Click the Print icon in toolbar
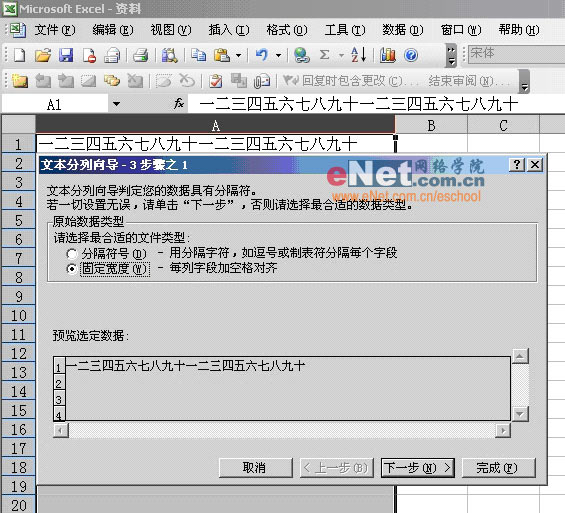 click(x=140, y=55)
